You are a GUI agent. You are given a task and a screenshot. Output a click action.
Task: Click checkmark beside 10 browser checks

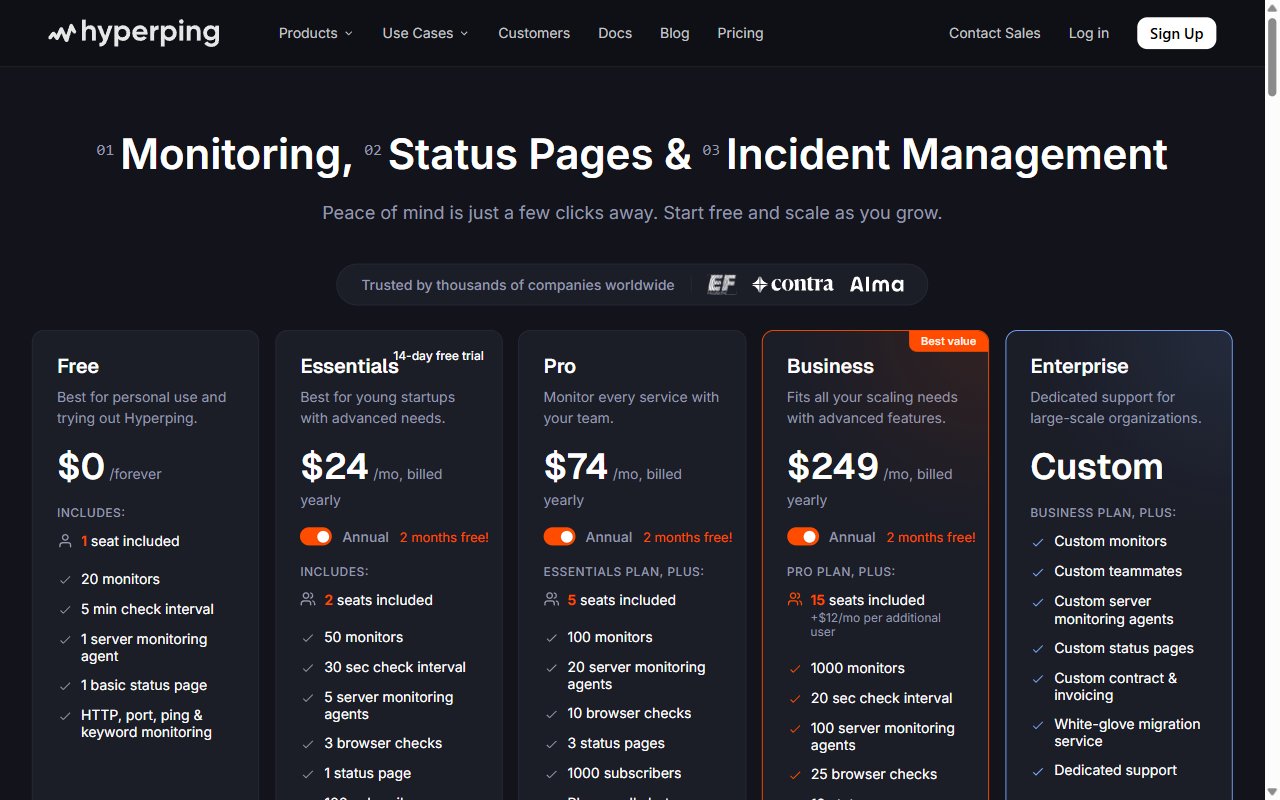click(x=551, y=713)
